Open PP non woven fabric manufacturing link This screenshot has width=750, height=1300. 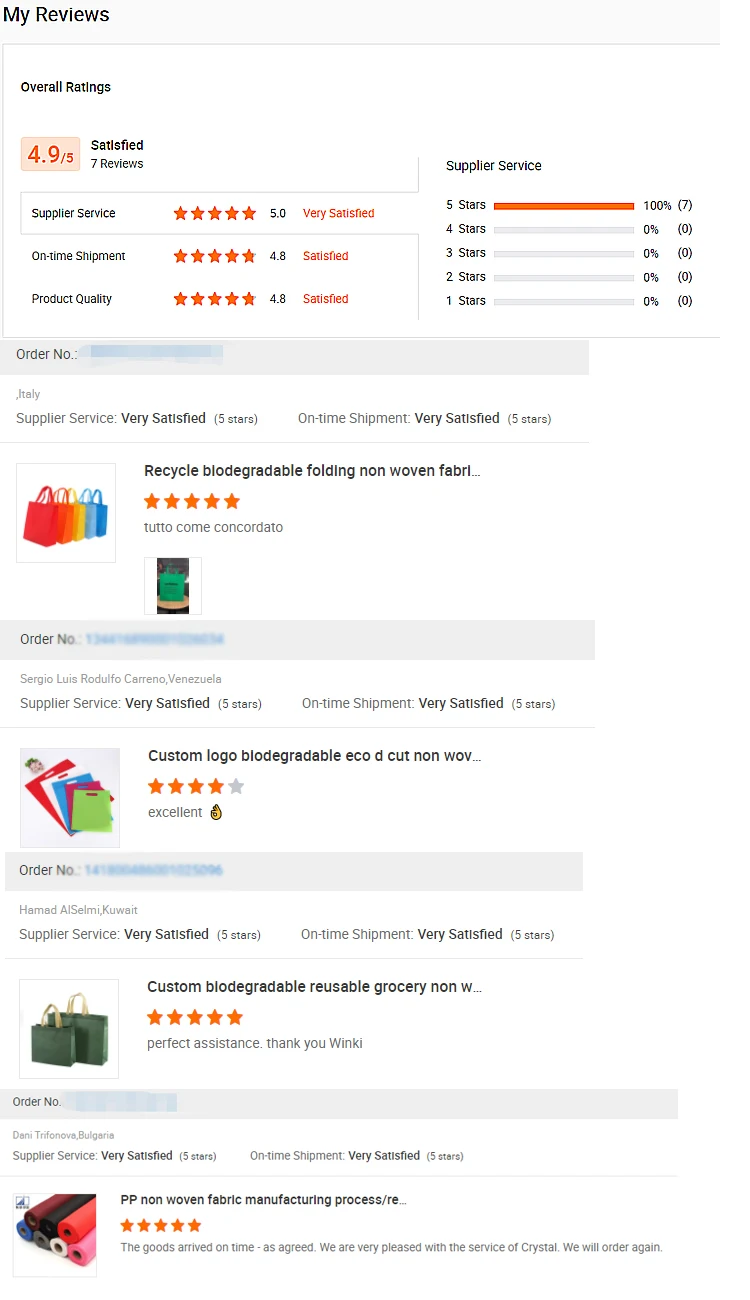point(263,1200)
